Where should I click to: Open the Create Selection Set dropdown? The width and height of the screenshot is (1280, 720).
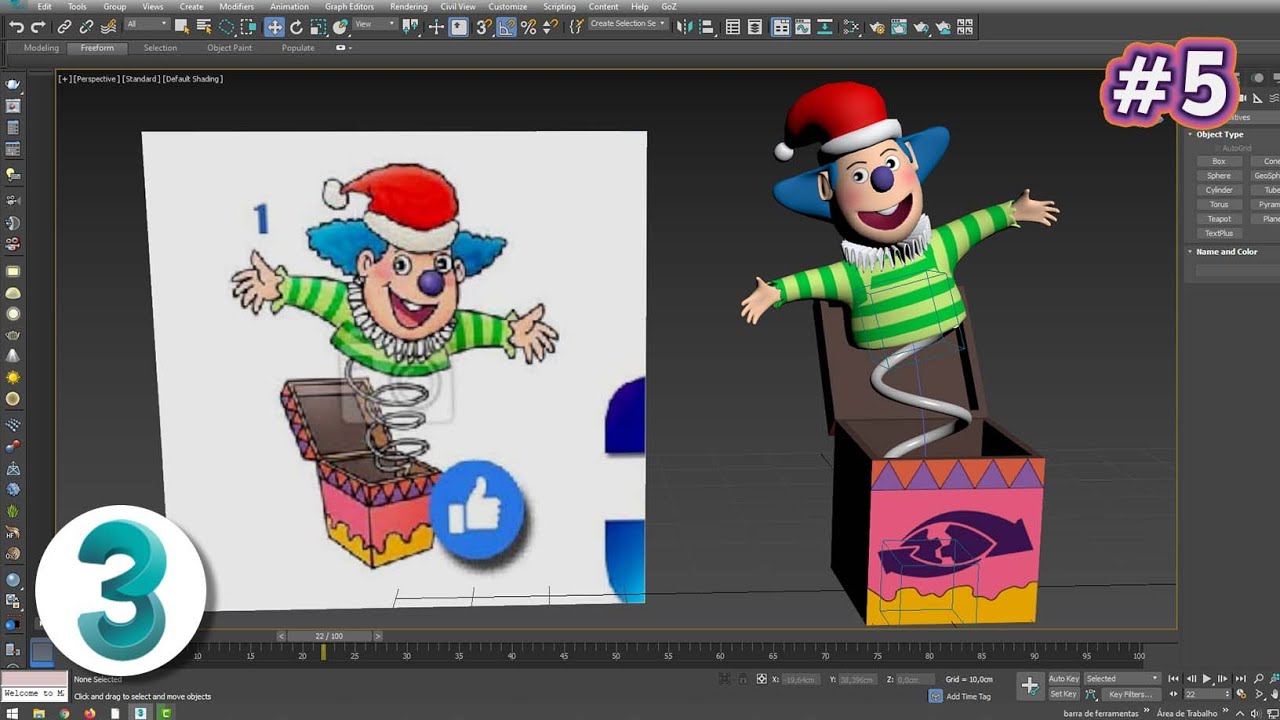[628, 24]
